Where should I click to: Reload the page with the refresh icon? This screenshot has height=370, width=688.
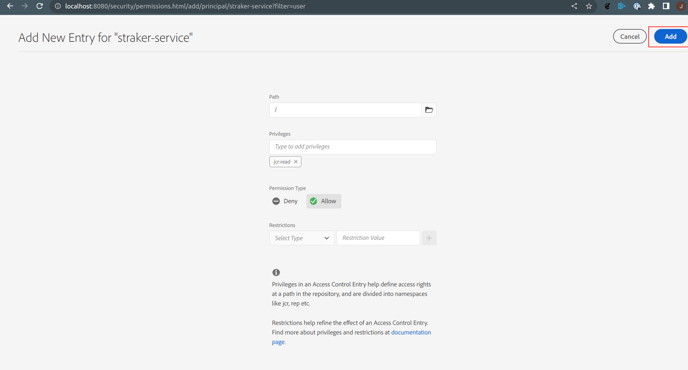[x=39, y=6]
